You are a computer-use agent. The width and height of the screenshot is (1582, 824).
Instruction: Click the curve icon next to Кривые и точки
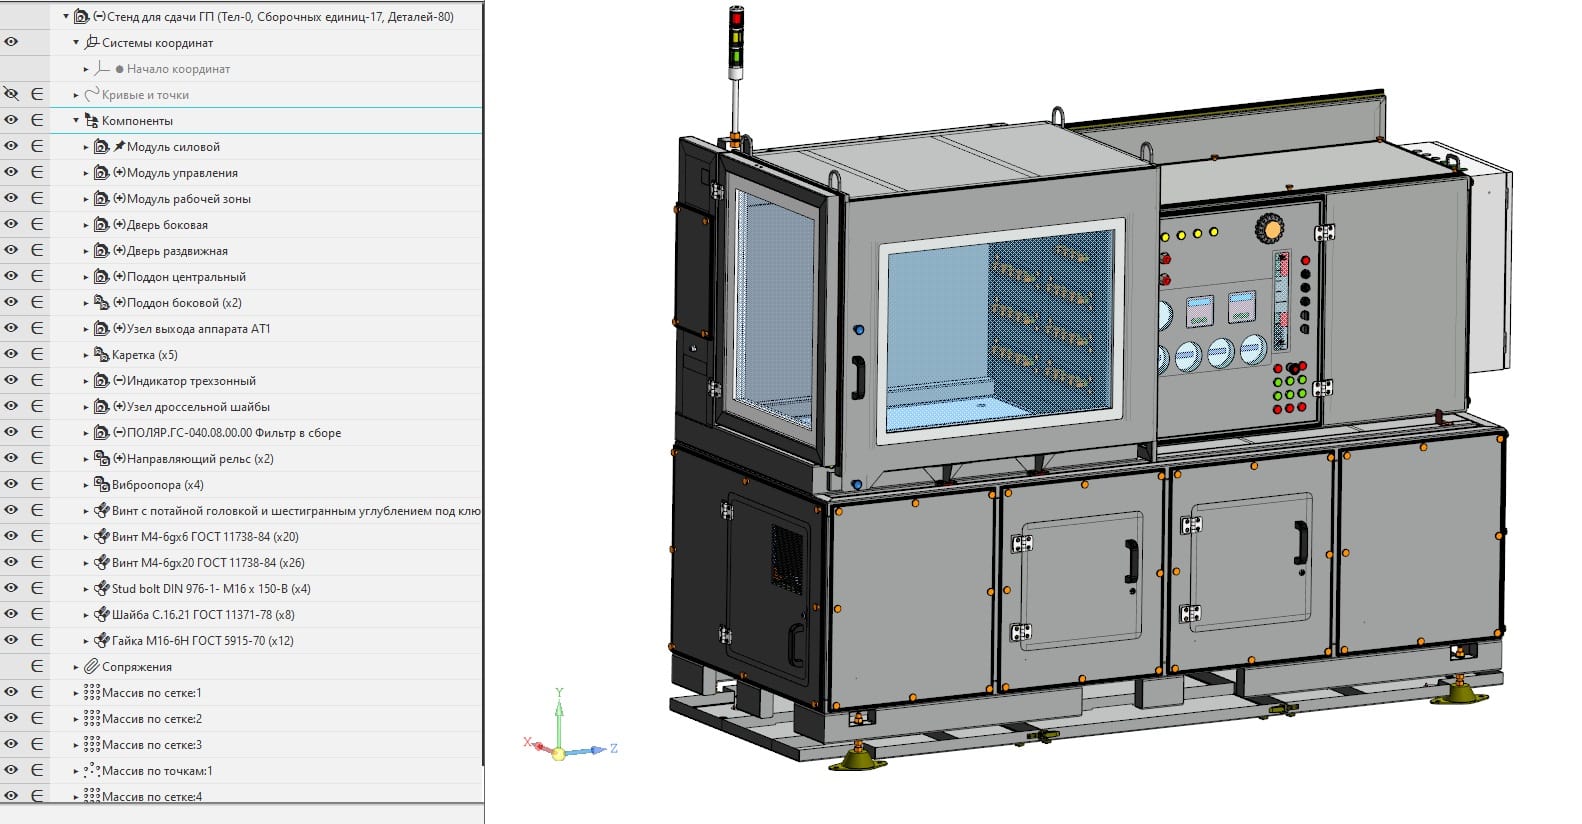(91, 95)
